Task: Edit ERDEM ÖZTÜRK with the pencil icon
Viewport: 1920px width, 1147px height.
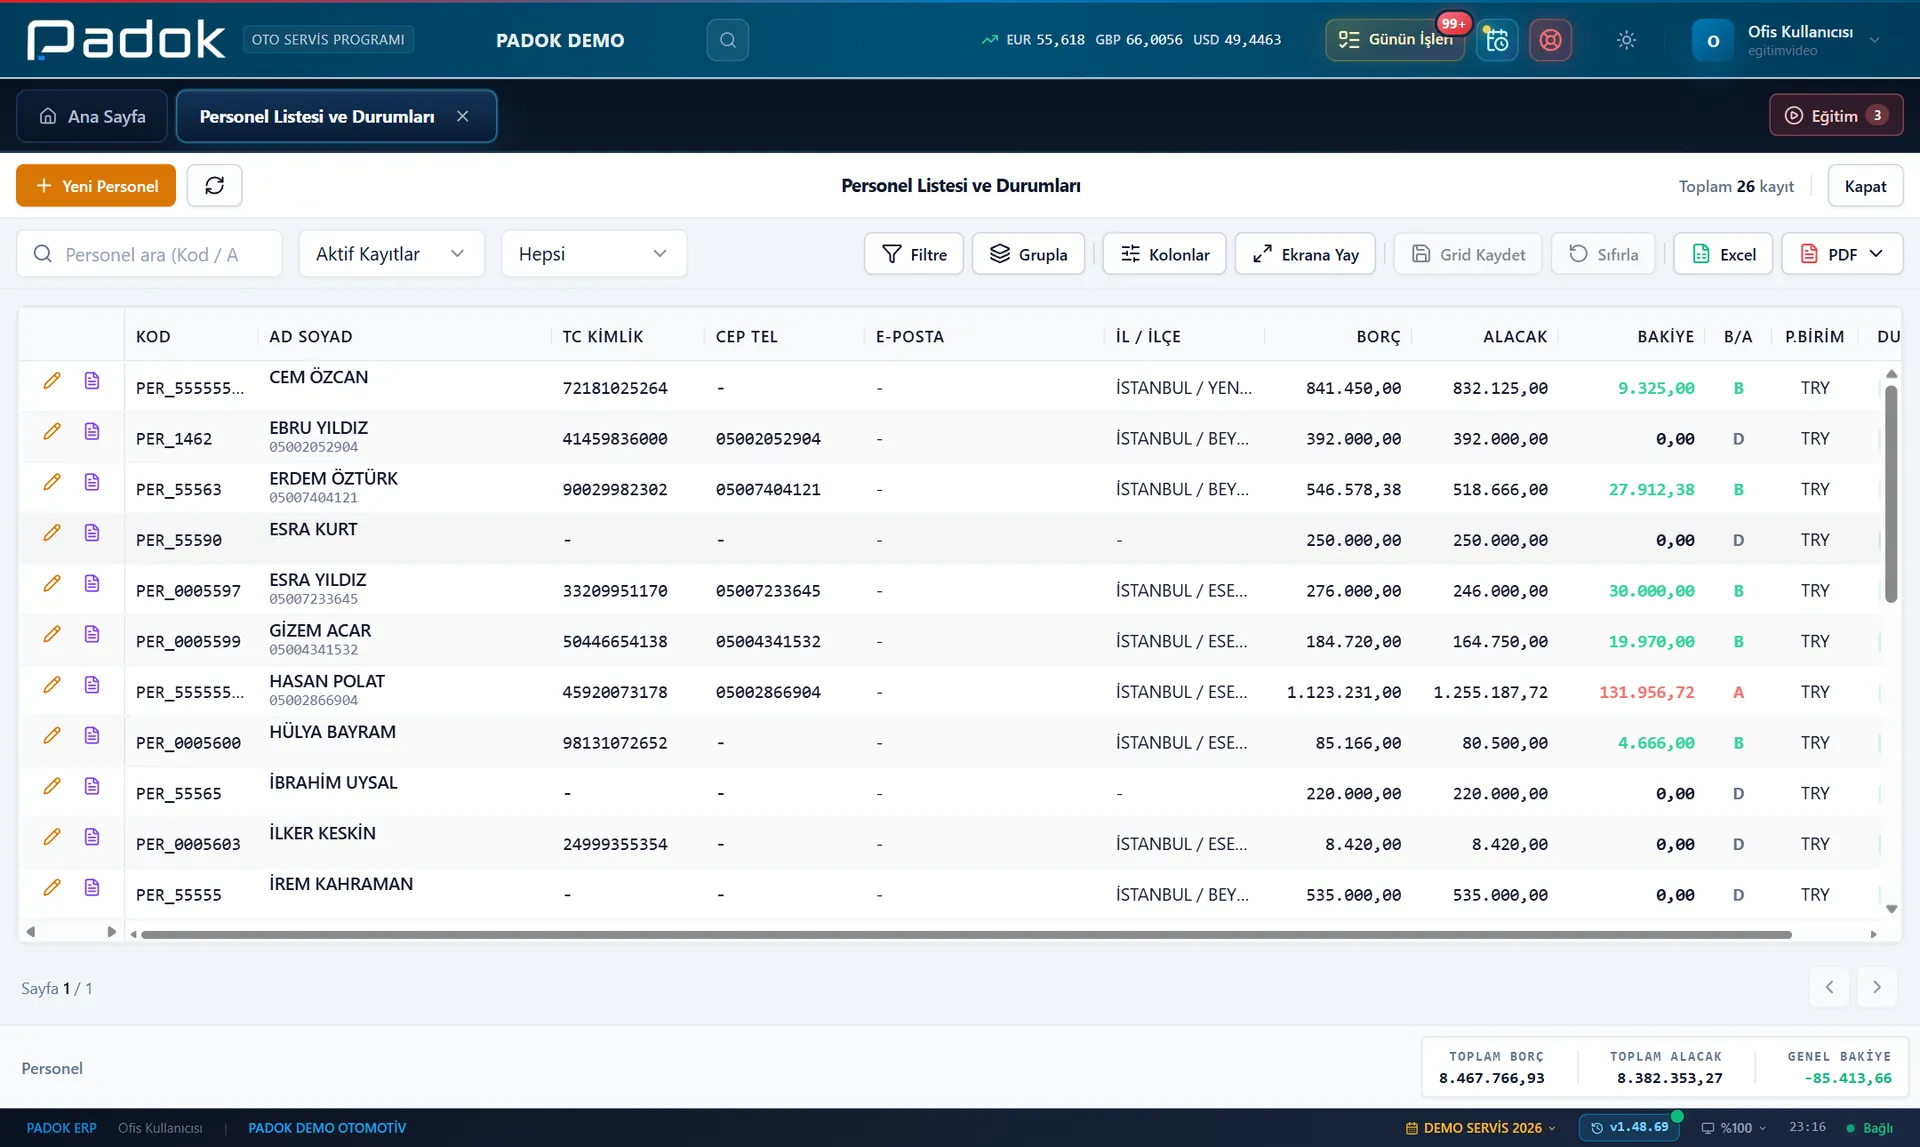Action: pos(52,482)
